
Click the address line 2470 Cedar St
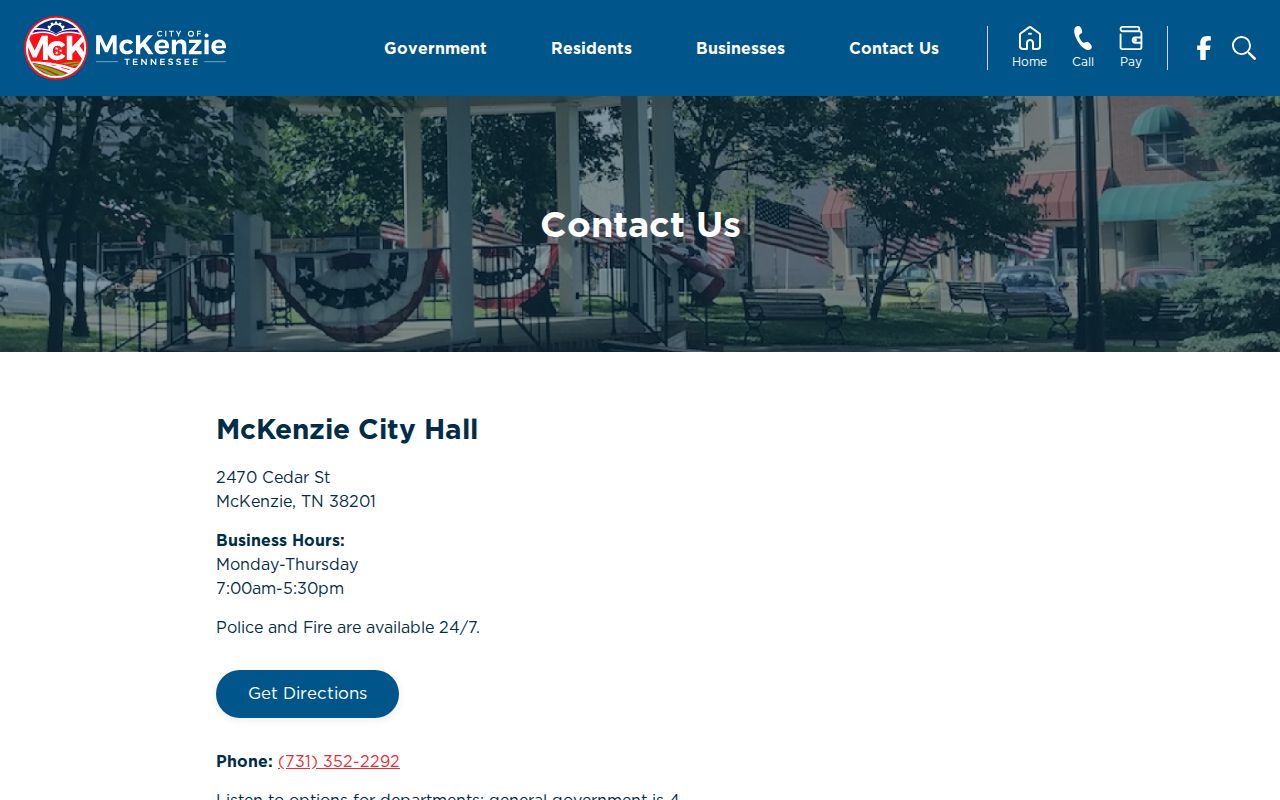[273, 478]
